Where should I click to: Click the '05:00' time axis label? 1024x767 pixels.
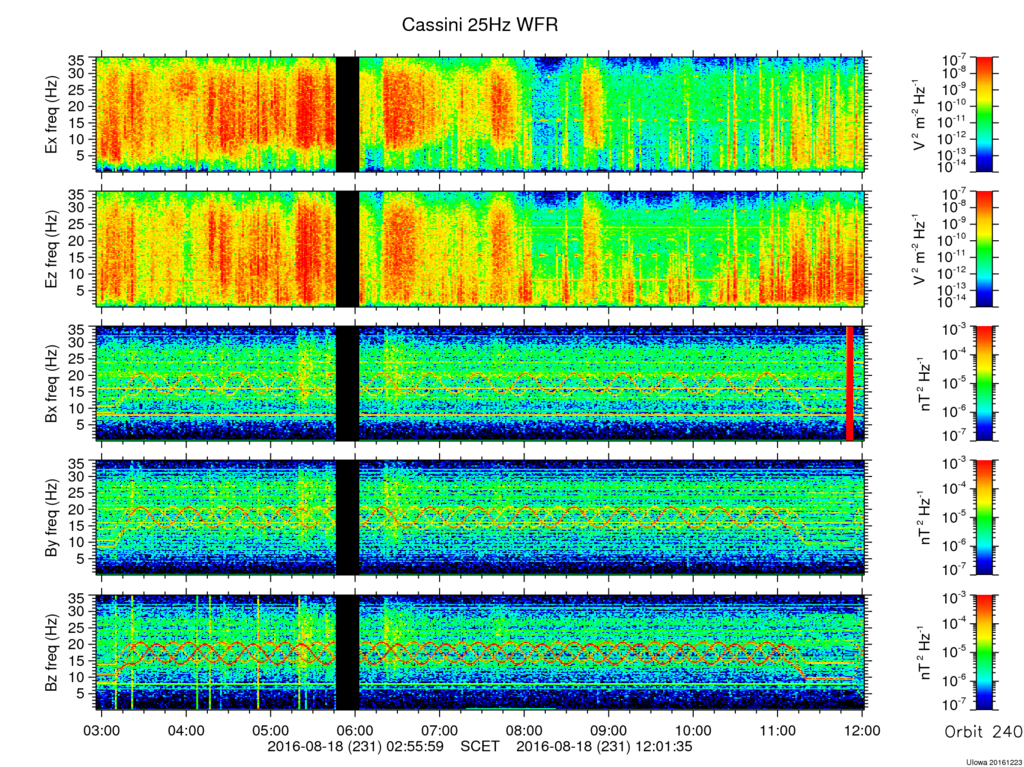270,728
